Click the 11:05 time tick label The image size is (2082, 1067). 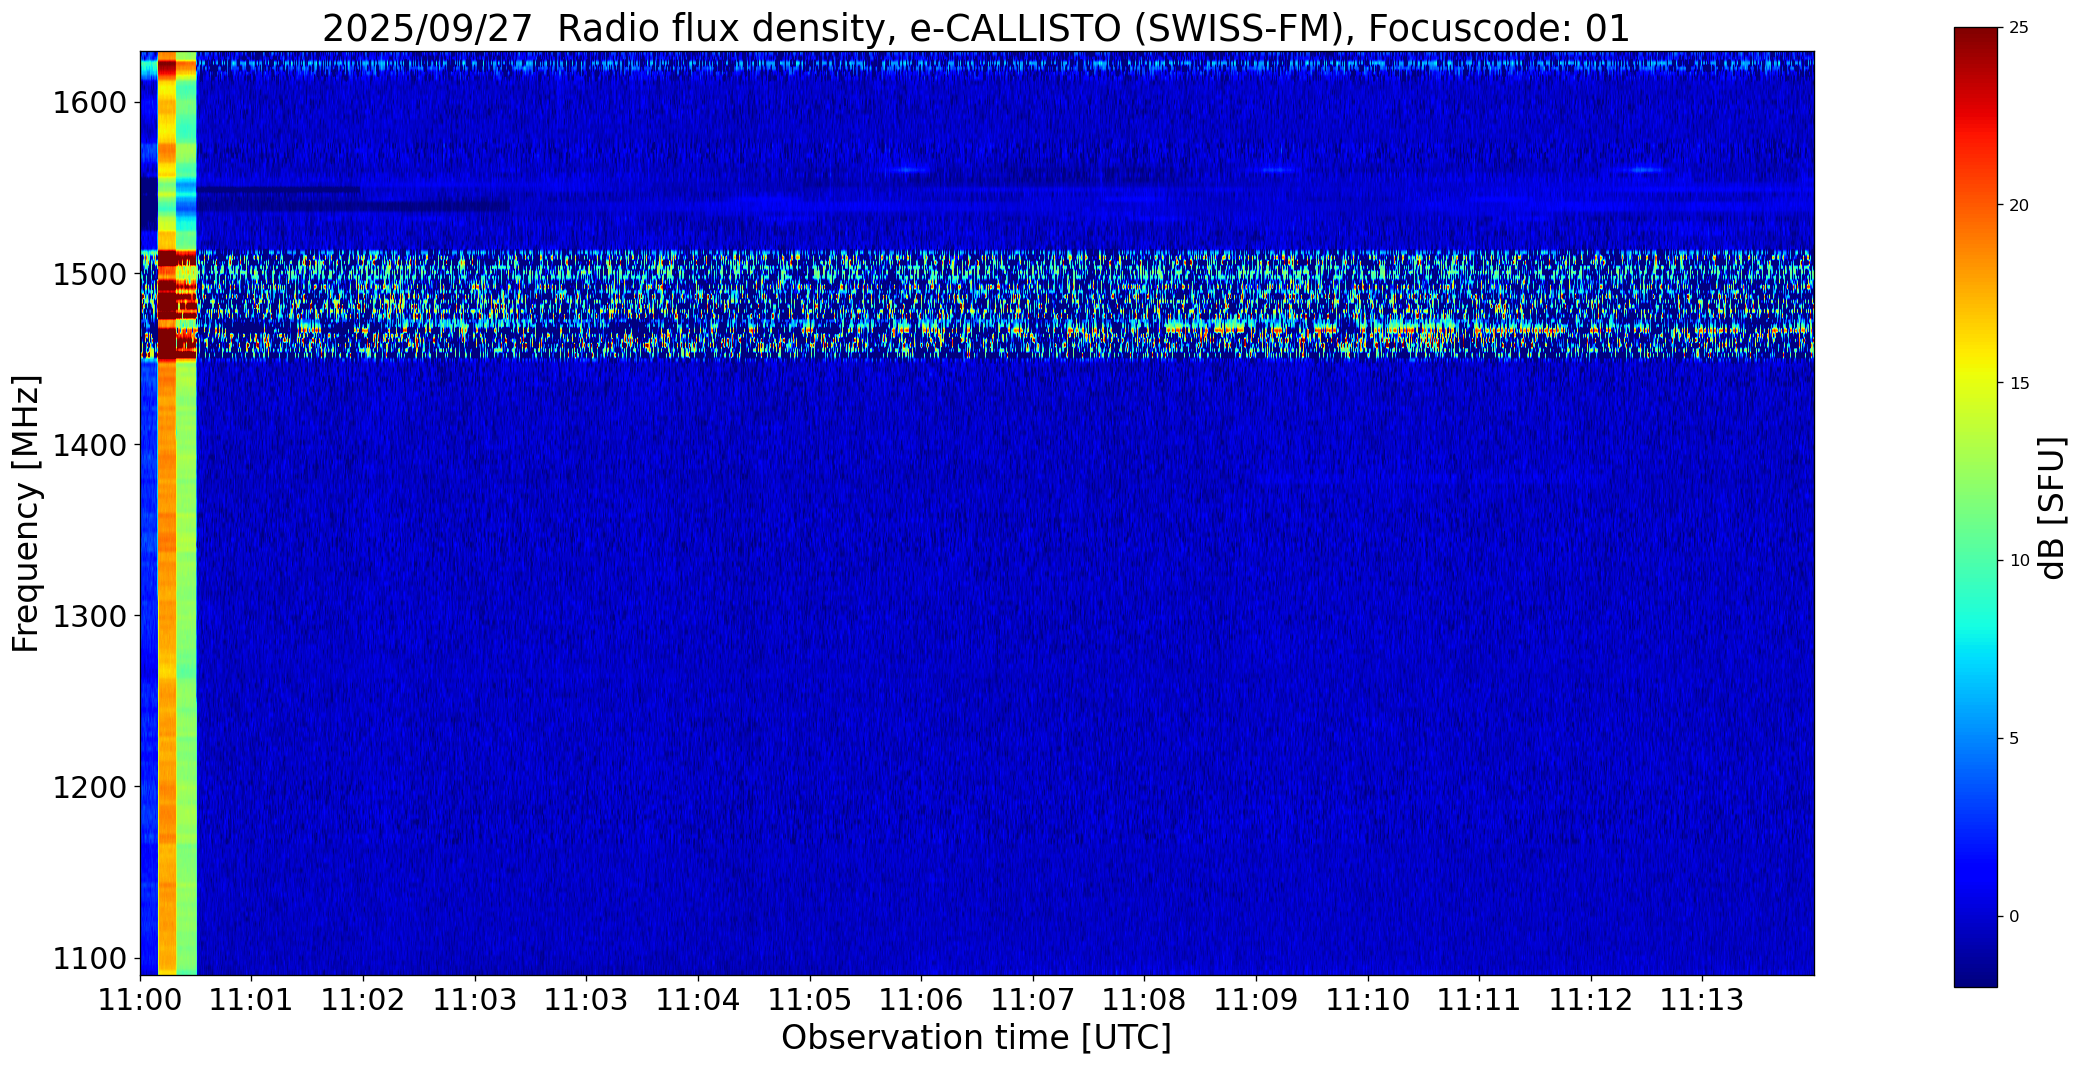tap(810, 1000)
